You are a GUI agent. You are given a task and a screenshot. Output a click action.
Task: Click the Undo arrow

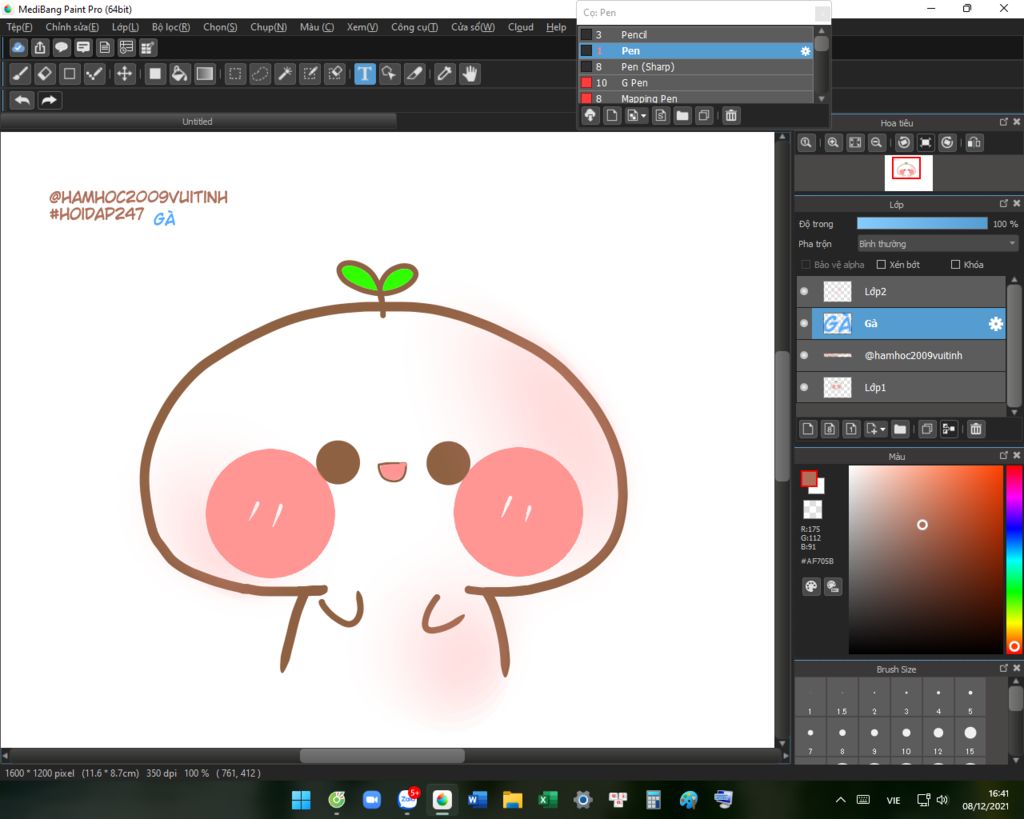pyautogui.click(x=22, y=101)
